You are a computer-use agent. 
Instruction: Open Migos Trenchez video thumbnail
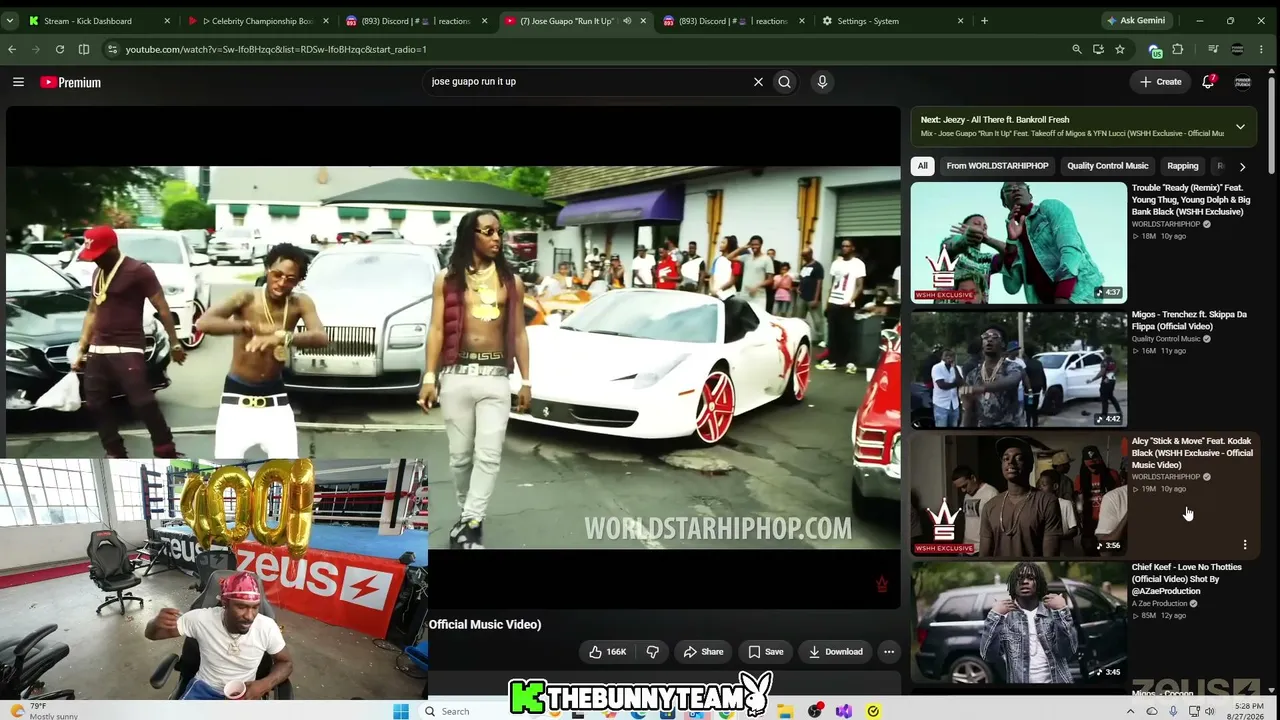pyautogui.click(x=1019, y=369)
